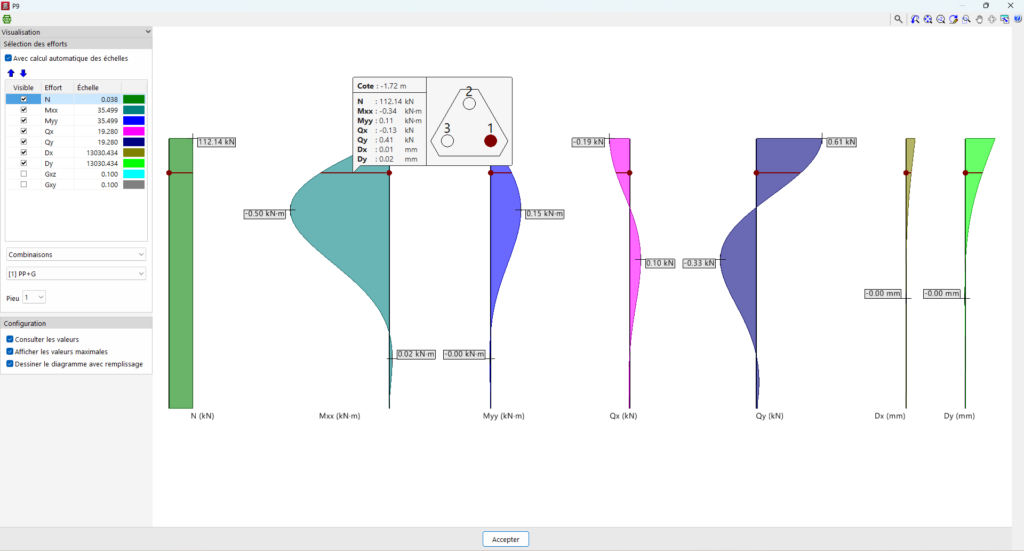The image size is (1024, 551).
Task: Click the previous zoom view icon
Action: tap(915, 20)
